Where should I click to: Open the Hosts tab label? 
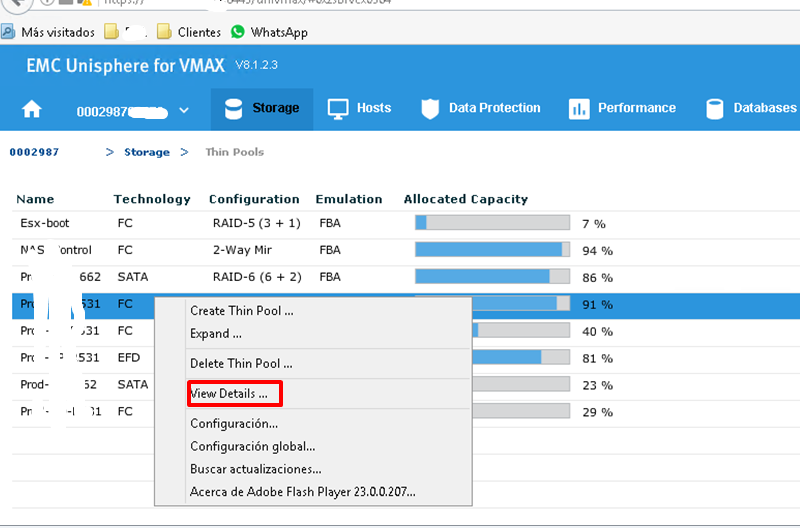[x=374, y=108]
